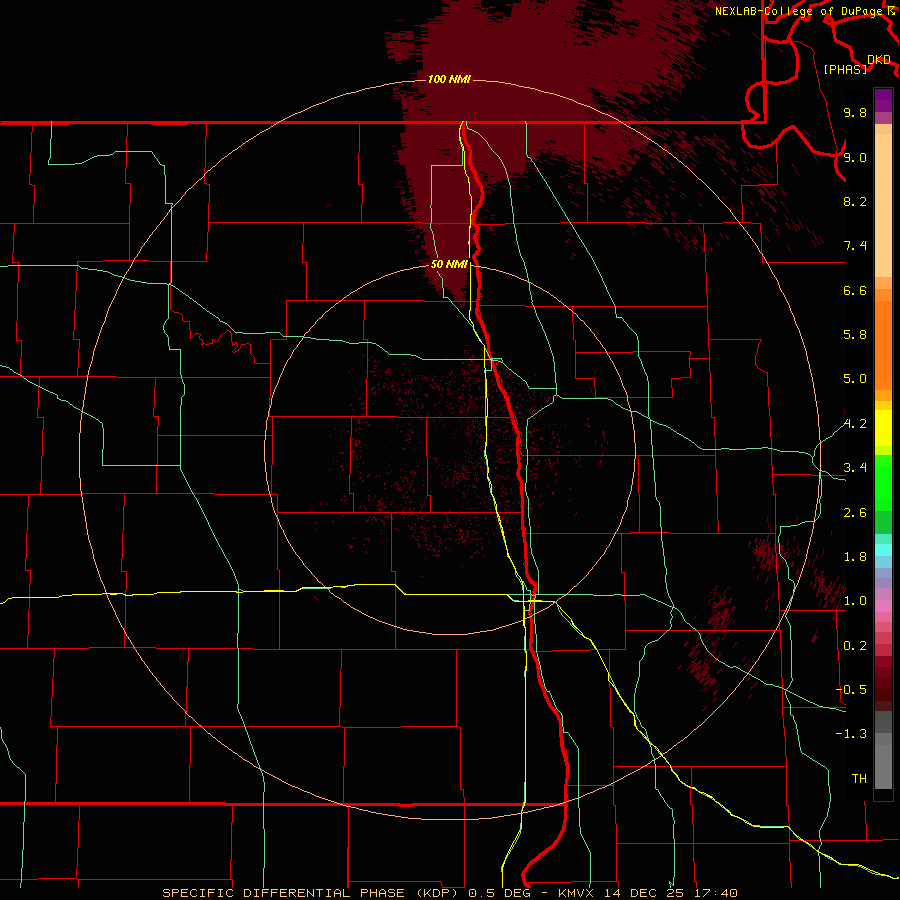Click the 5.0 value on the color scale
The height and width of the screenshot is (900, 900).
(x=855, y=379)
